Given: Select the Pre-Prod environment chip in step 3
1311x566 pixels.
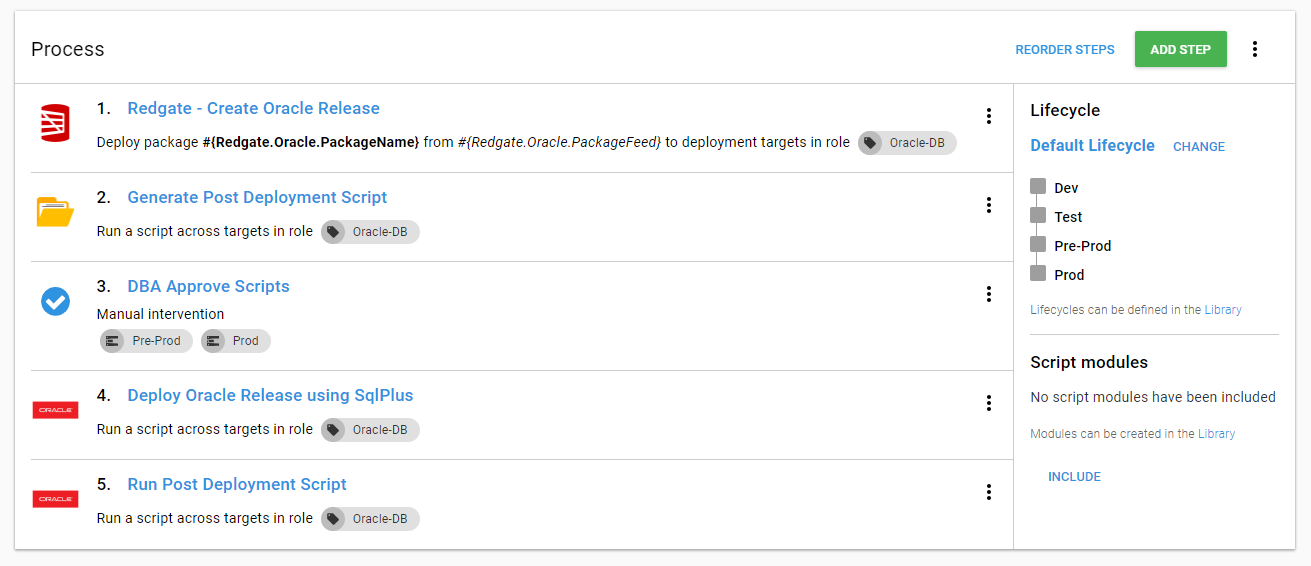Looking at the screenshot, I should coord(147,341).
